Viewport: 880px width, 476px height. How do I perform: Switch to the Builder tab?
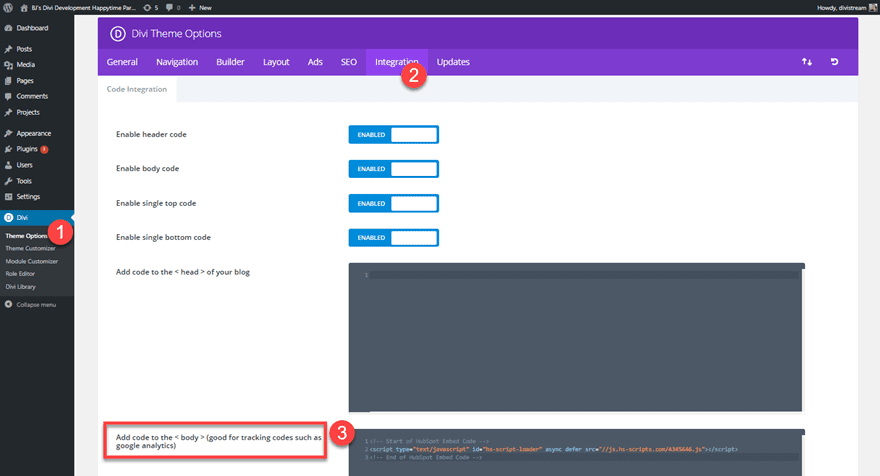click(x=230, y=62)
